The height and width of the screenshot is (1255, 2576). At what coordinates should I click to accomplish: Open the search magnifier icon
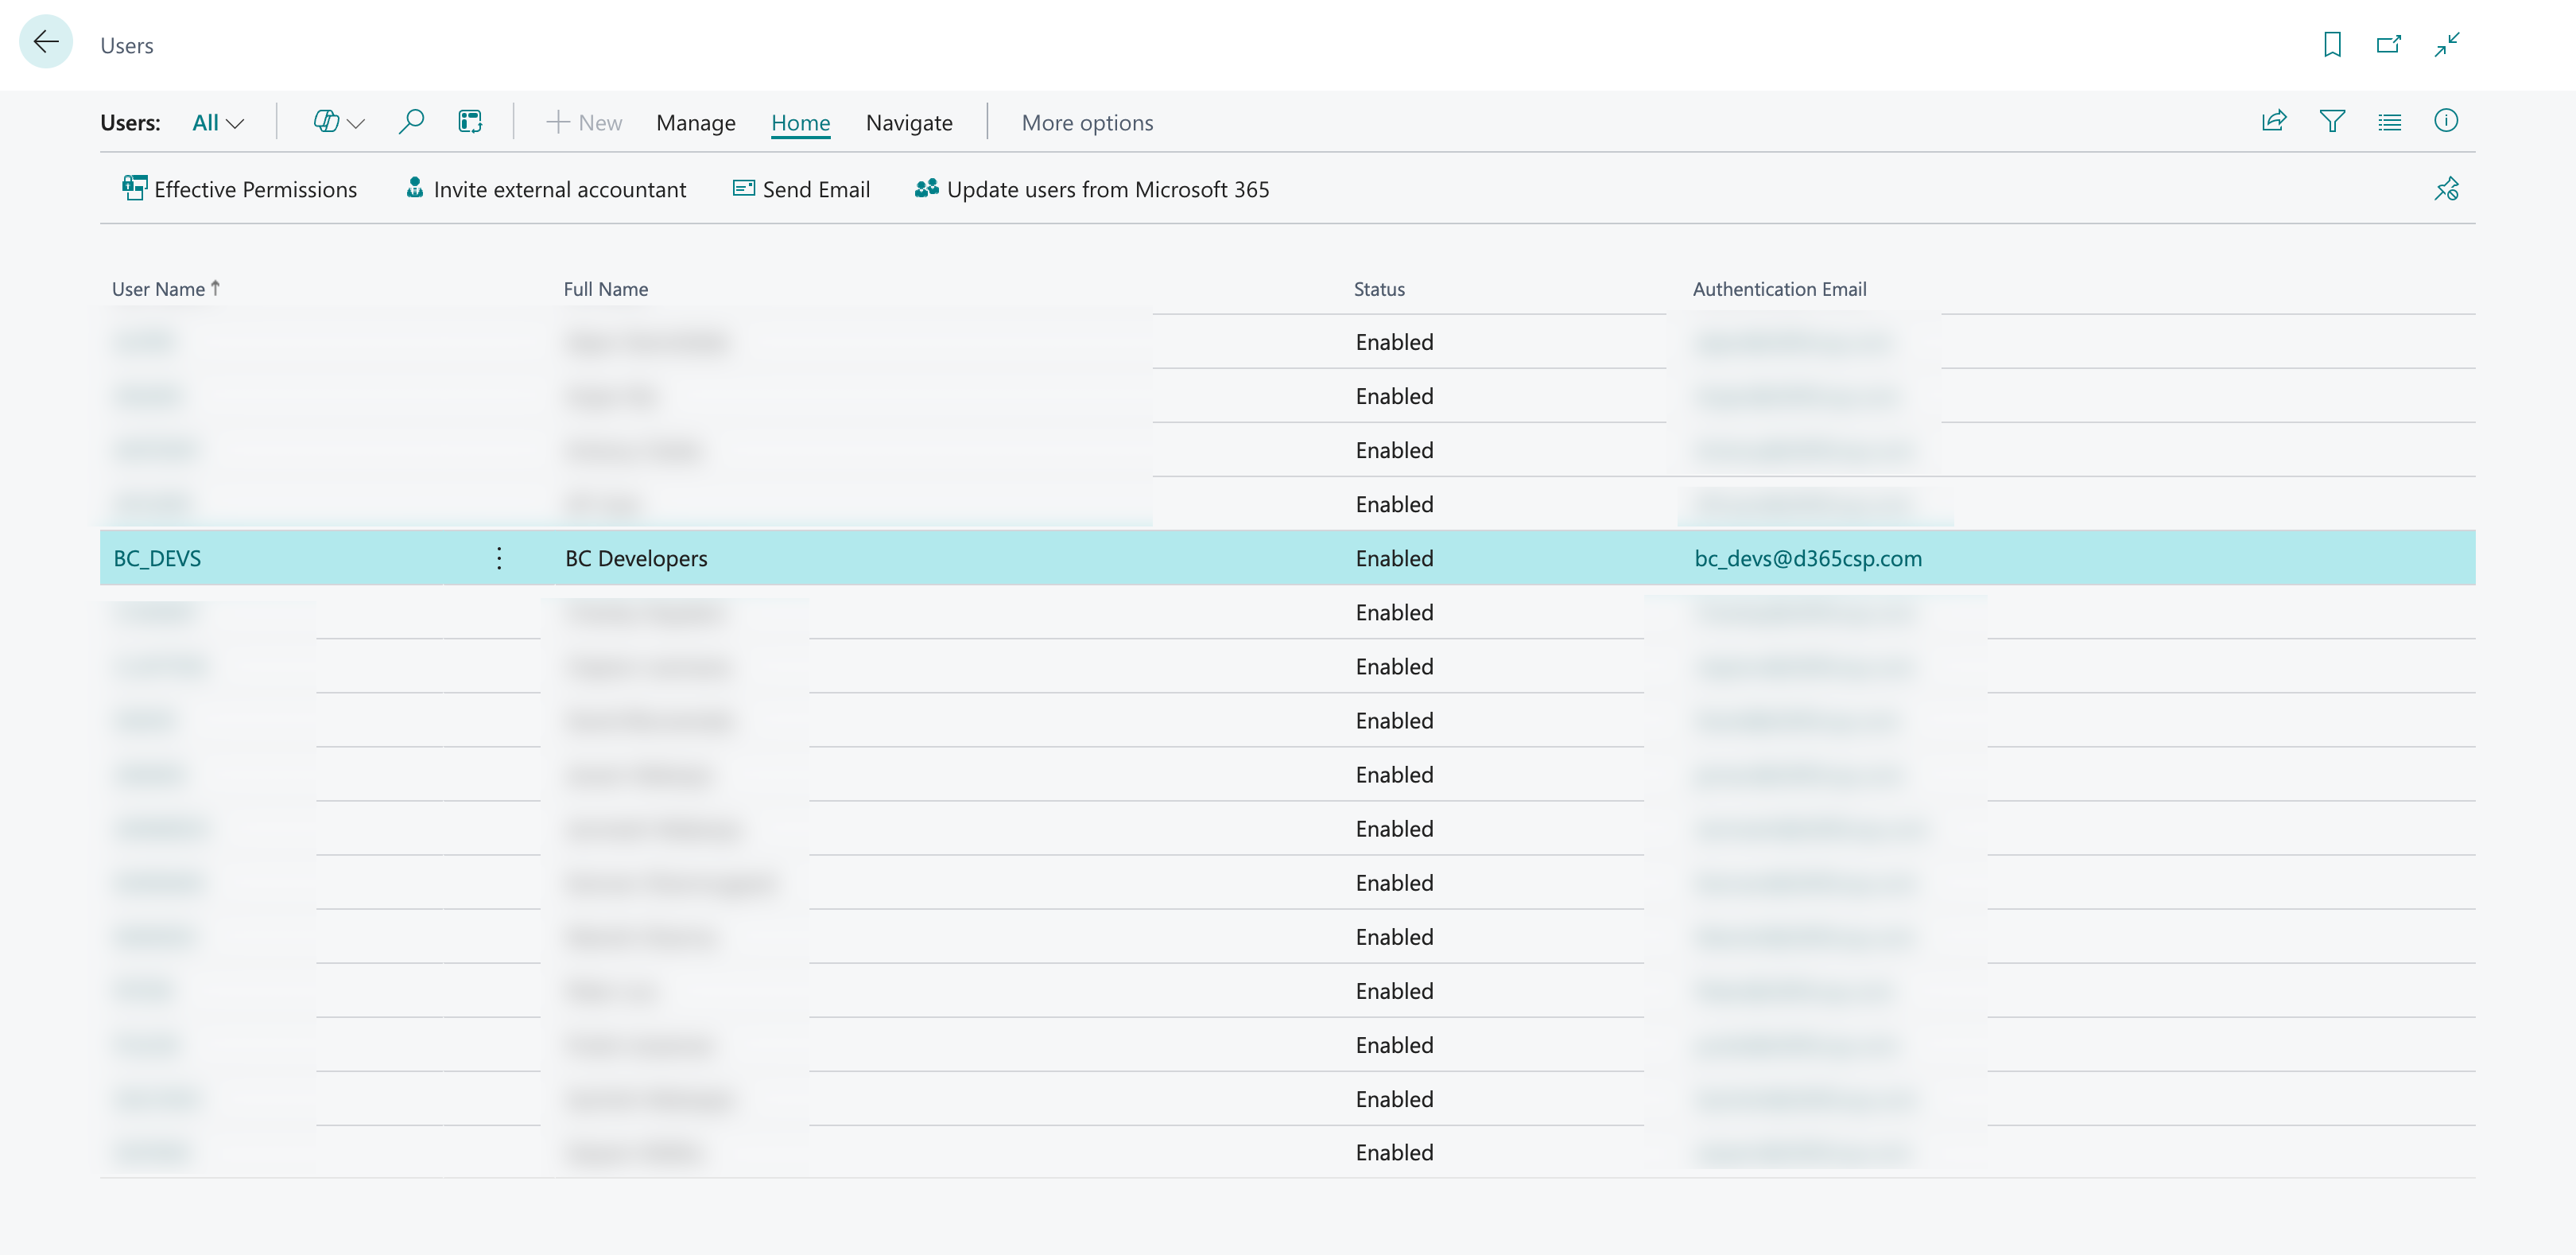411,122
